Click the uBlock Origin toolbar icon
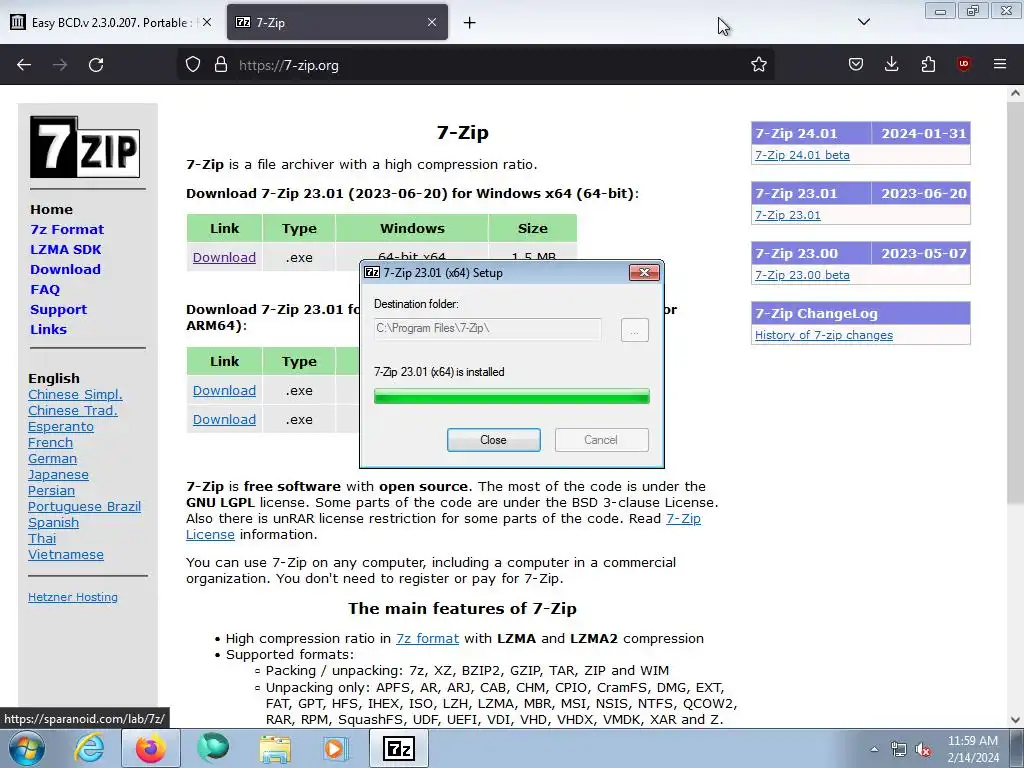1024x768 pixels. tap(963, 65)
